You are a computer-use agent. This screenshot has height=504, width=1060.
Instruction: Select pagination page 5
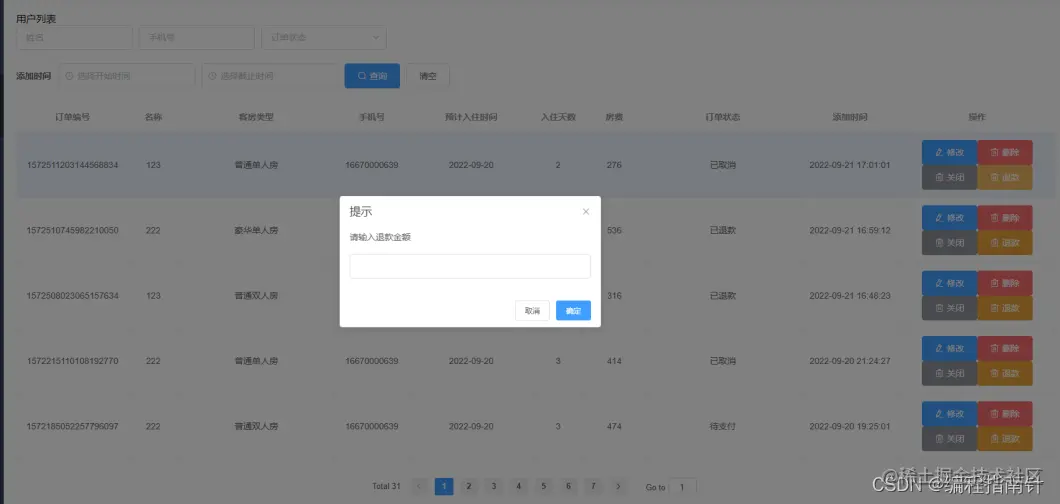coord(544,486)
